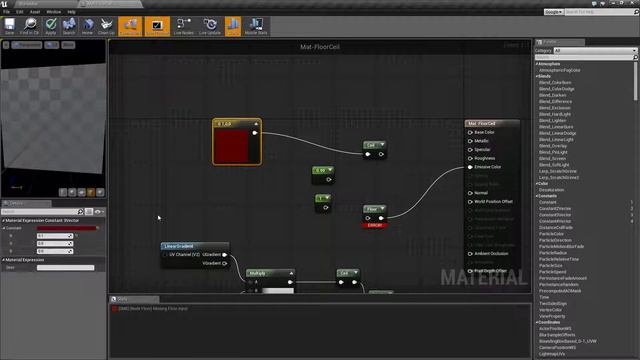Select the LinearGradient node header
640x360 pixels.
point(195,246)
